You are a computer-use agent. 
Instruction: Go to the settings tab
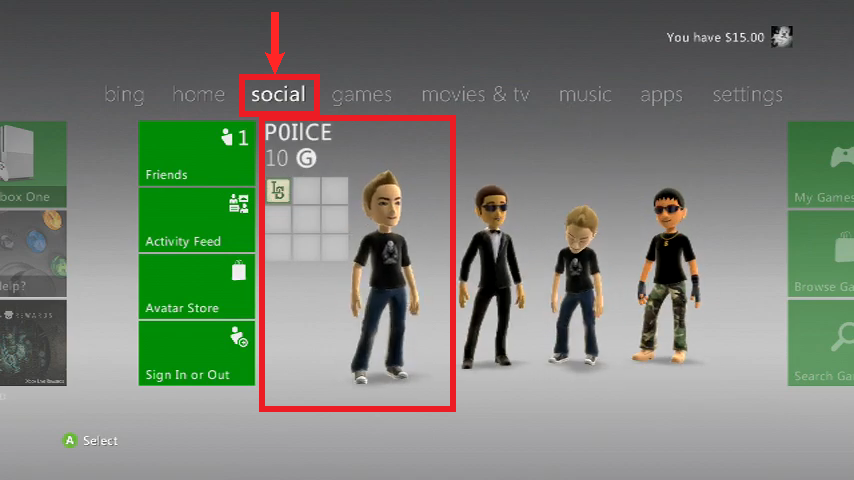click(747, 95)
